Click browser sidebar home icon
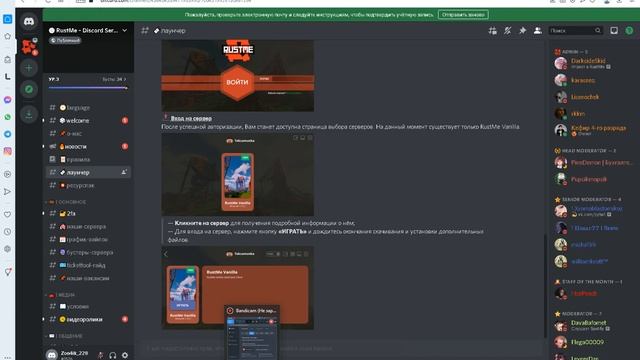The height and width of the screenshot is (360, 640). 8,19
